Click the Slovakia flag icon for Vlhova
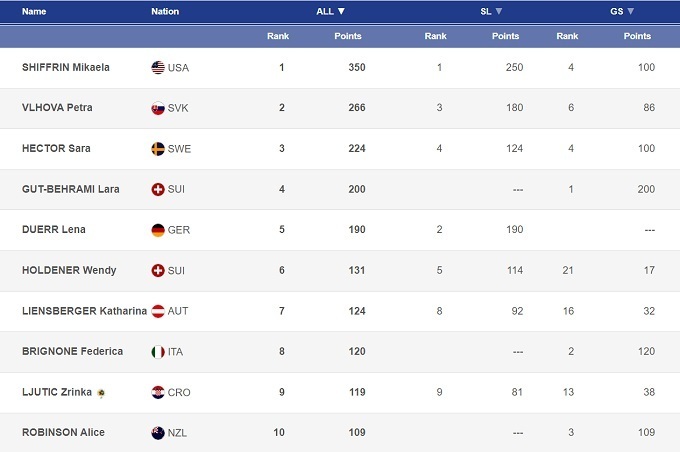Screen dimensions: 680x452 click(x=157, y=108)
